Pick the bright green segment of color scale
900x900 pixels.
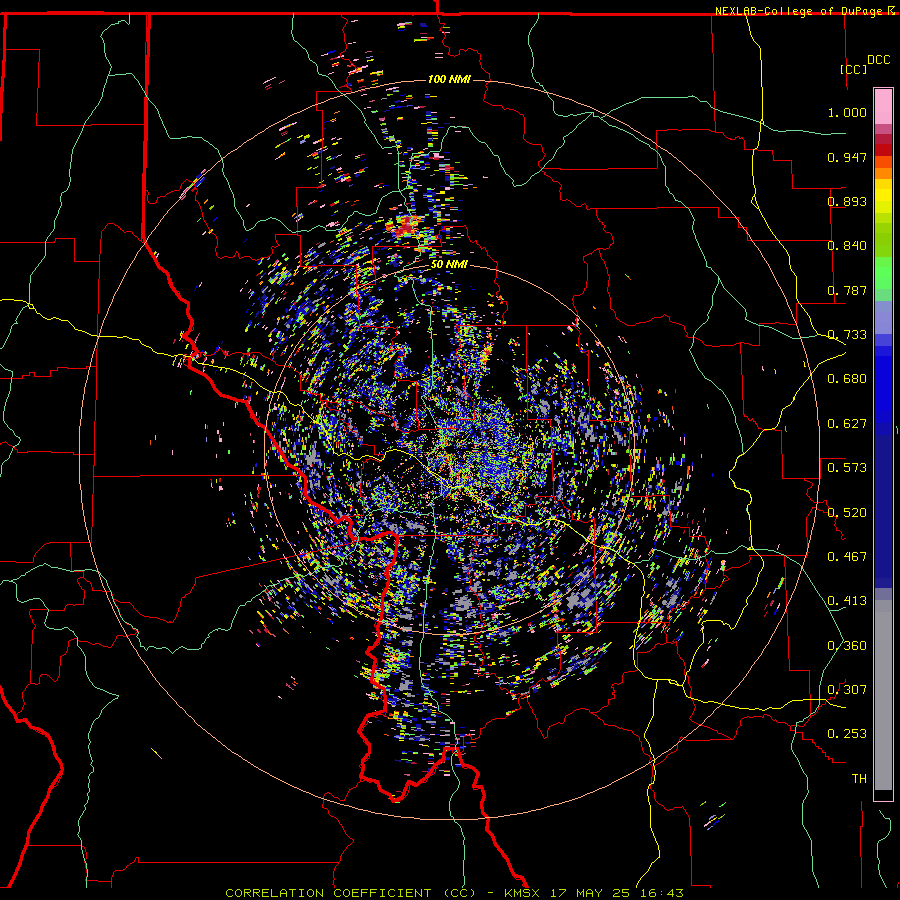(x=883, y=273)
